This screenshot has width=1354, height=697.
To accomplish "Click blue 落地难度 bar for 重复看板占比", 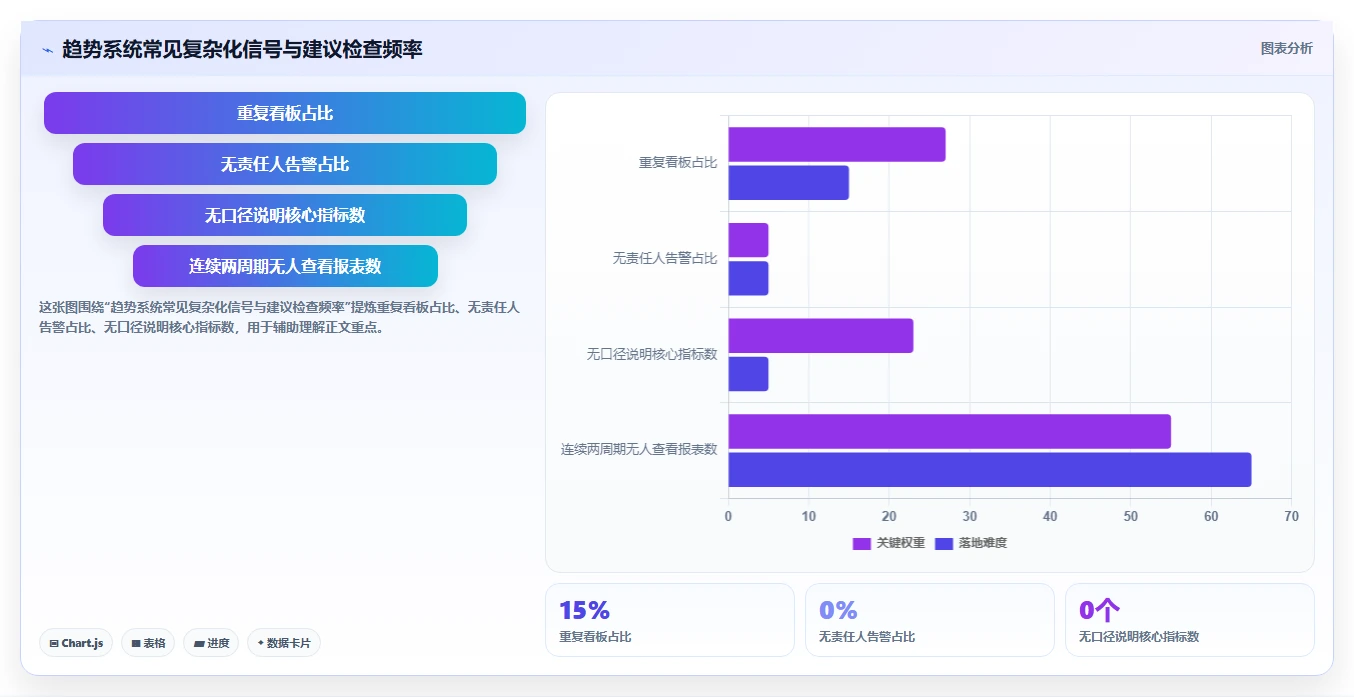I will coord(788,182).
